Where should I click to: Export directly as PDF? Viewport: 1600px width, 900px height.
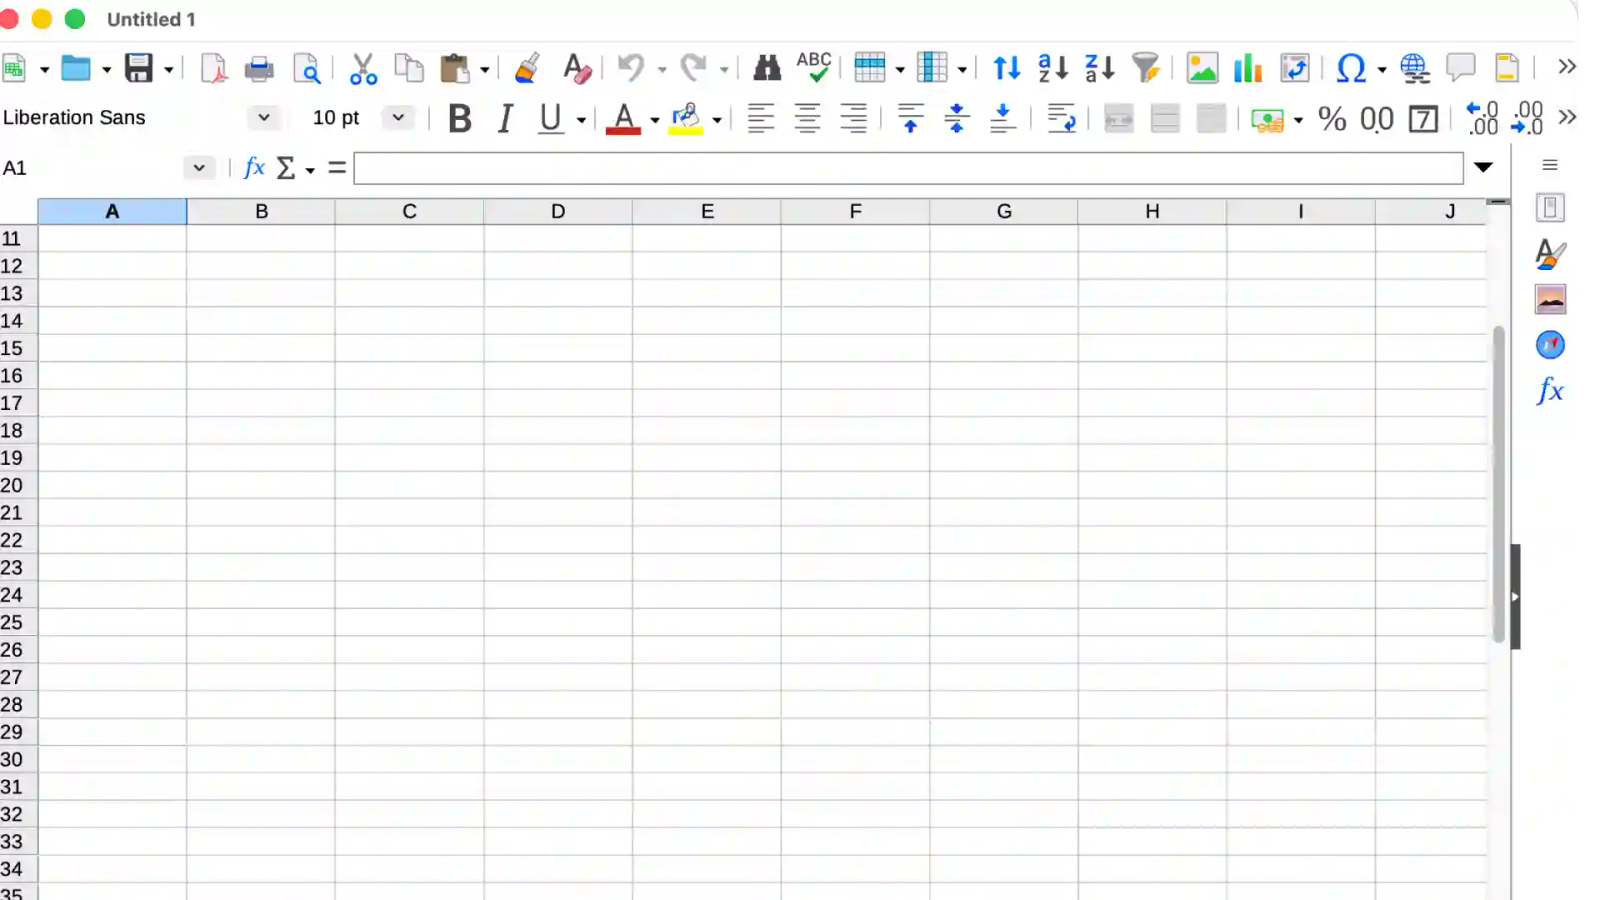coord(213,69)
